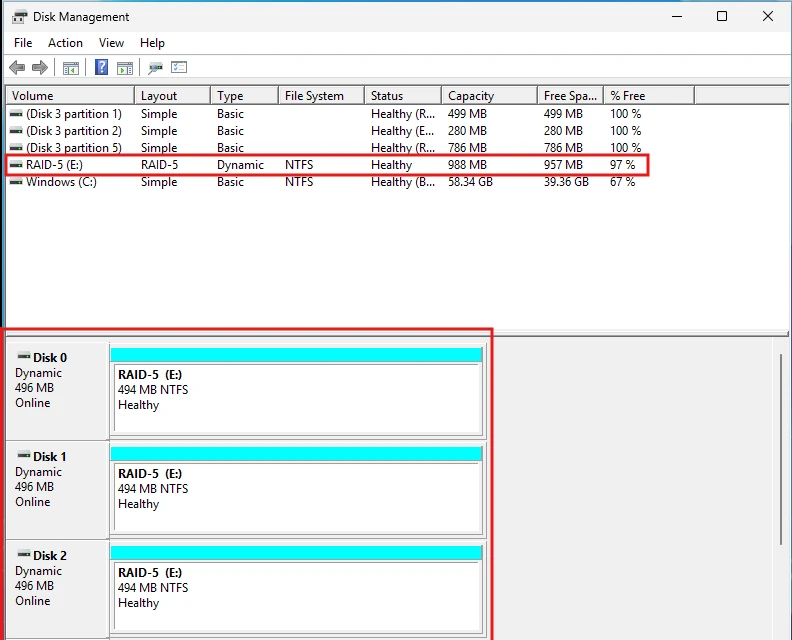792x640 pixels.
Task: Open the Settings checklist toolbar icon
Action: click(x=179, y=67)
